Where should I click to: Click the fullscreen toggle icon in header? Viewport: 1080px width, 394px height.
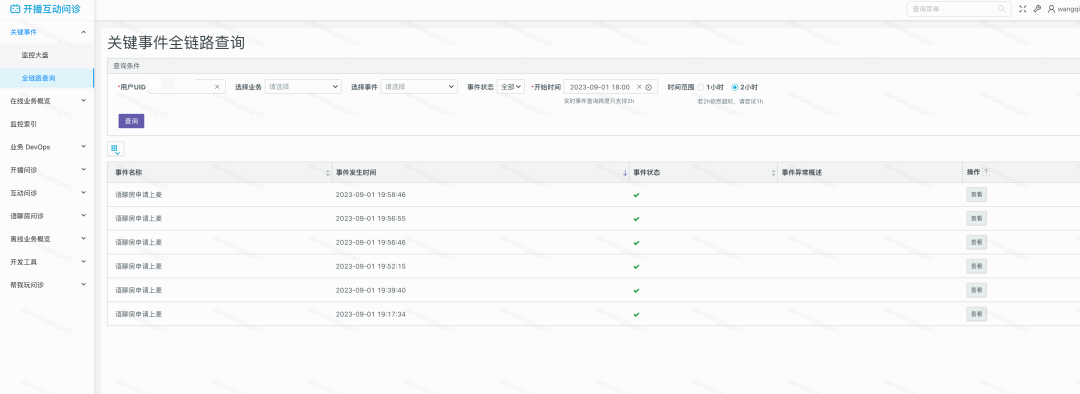1023,9
